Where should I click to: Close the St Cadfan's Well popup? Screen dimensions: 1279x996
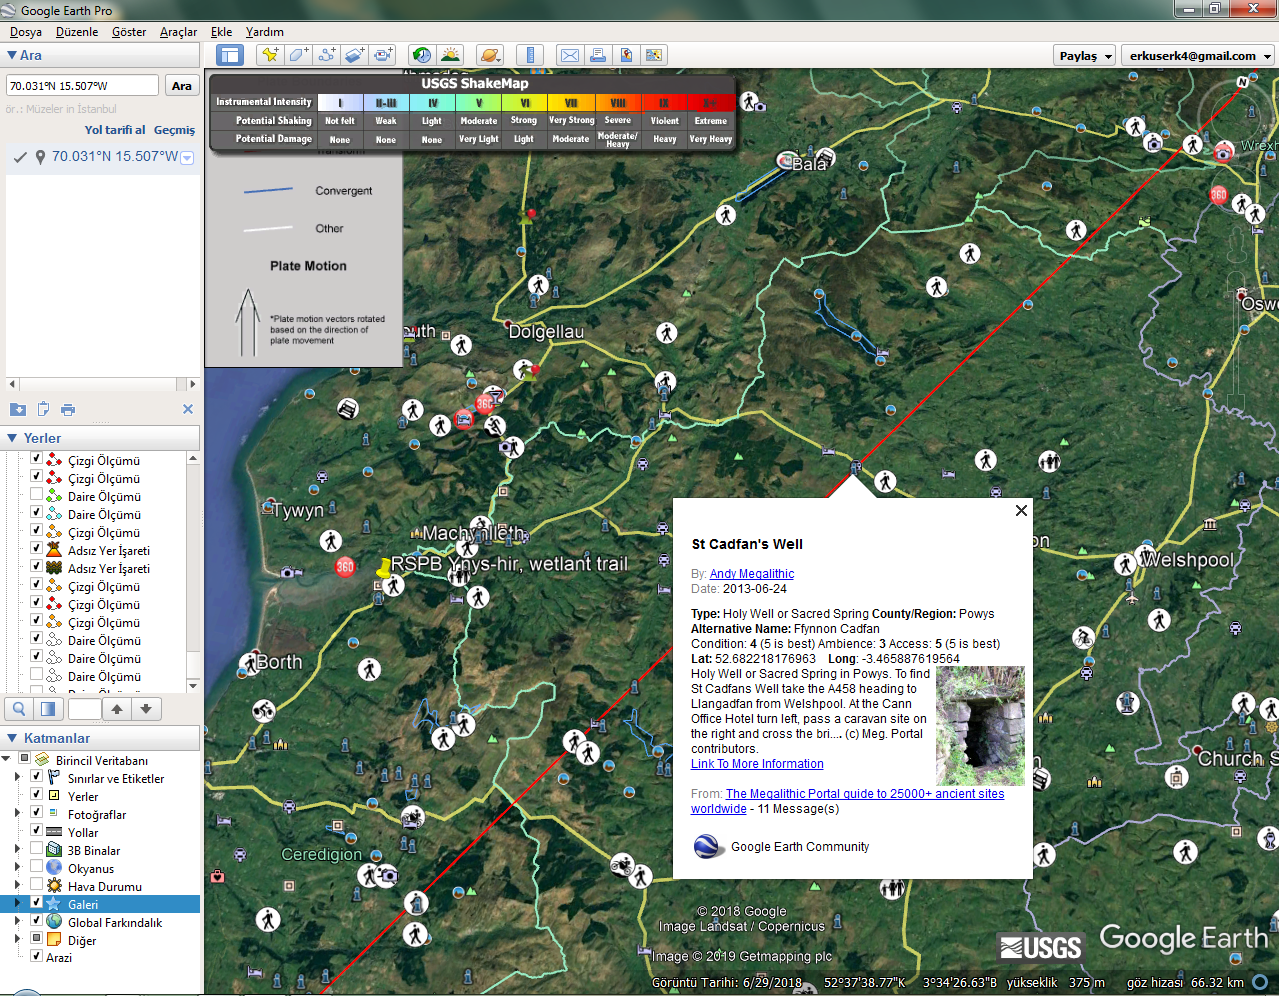point(1021,510)
